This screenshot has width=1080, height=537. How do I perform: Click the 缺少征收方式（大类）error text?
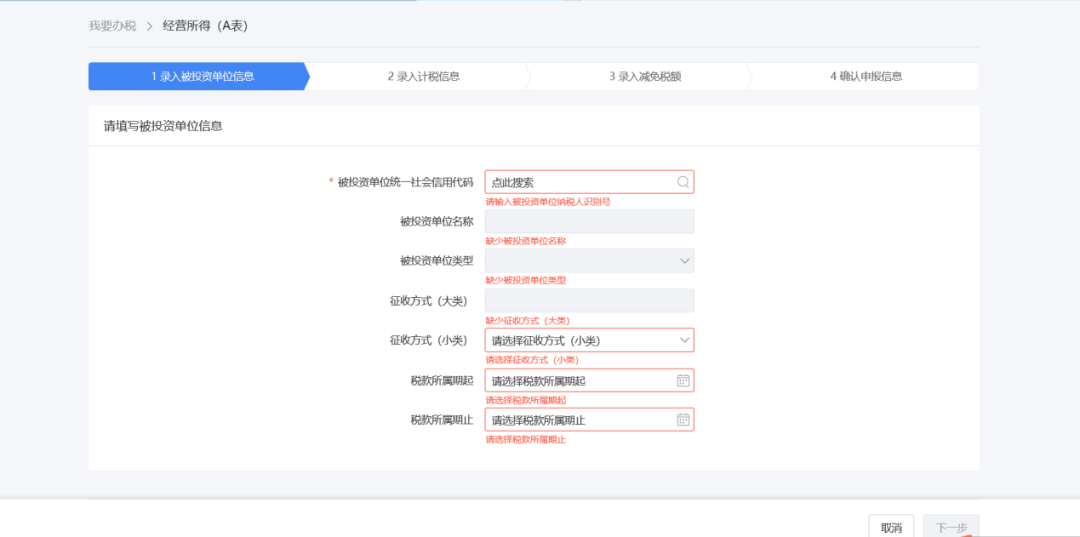click(528, 321)
